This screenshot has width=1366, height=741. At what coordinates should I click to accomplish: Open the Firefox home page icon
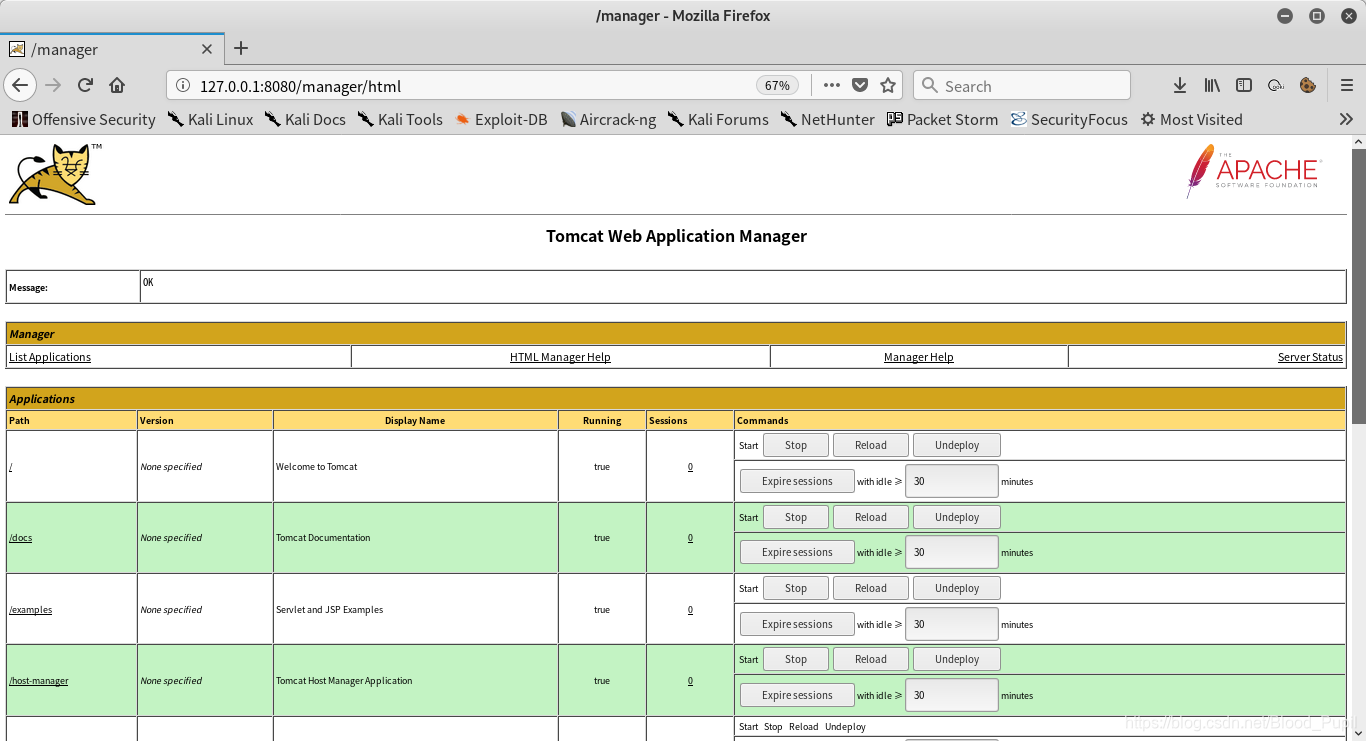(117, 85)
